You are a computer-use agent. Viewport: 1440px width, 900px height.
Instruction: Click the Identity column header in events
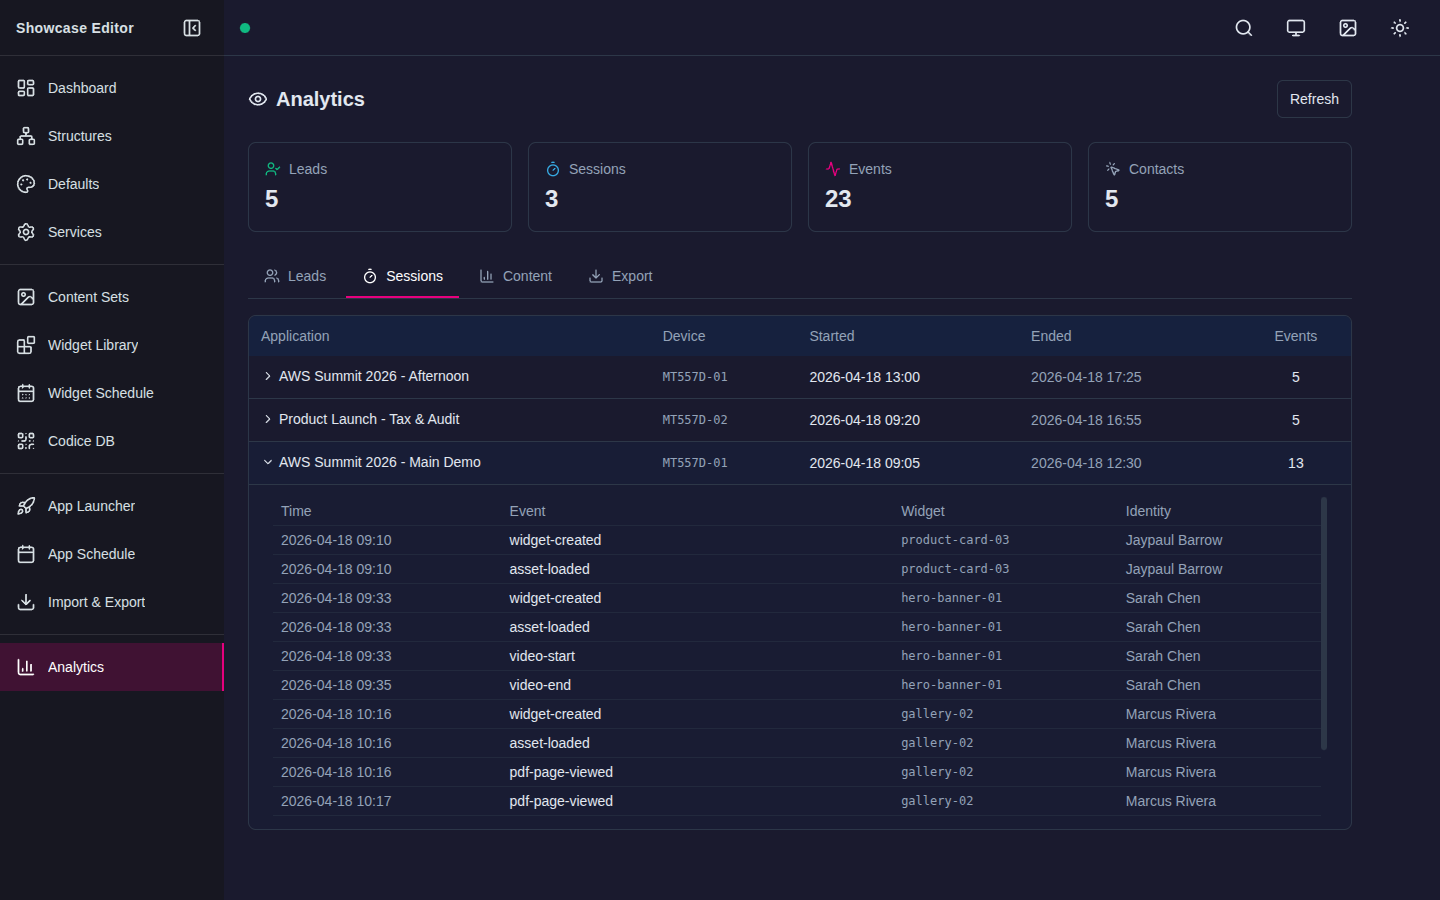coord(1148,511)
